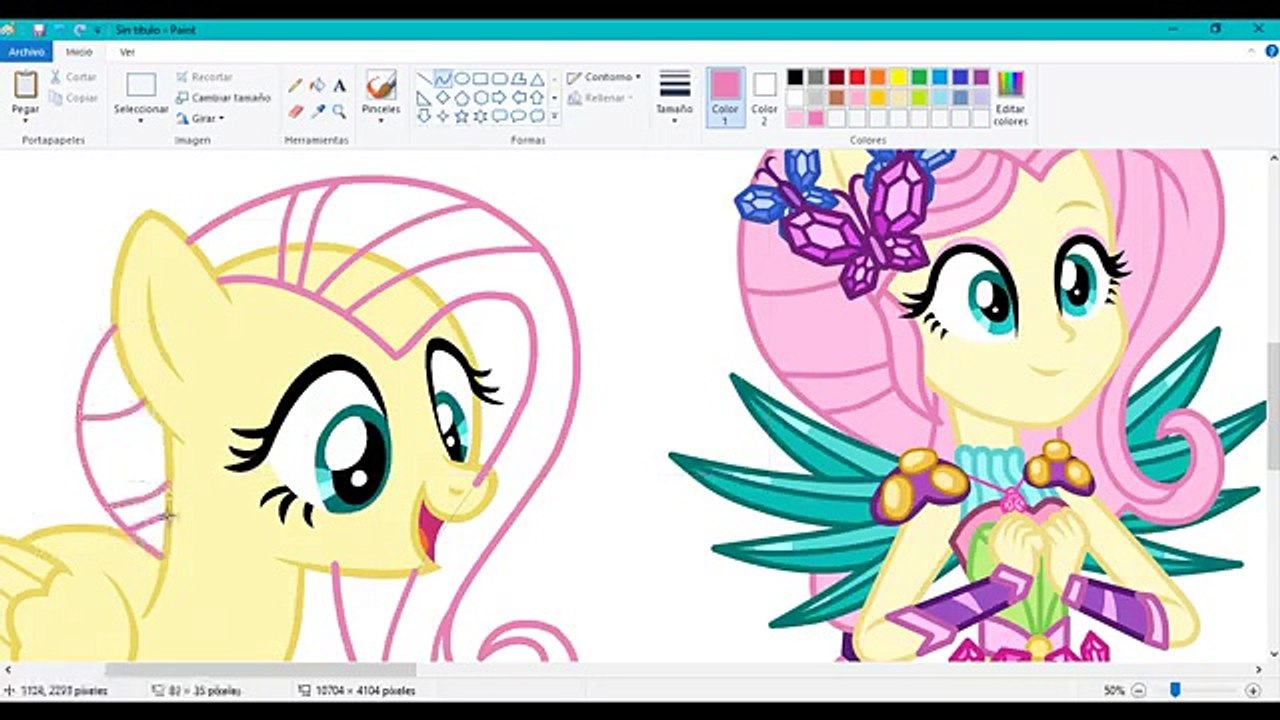Switch to the Ver tab

[127, 52]
